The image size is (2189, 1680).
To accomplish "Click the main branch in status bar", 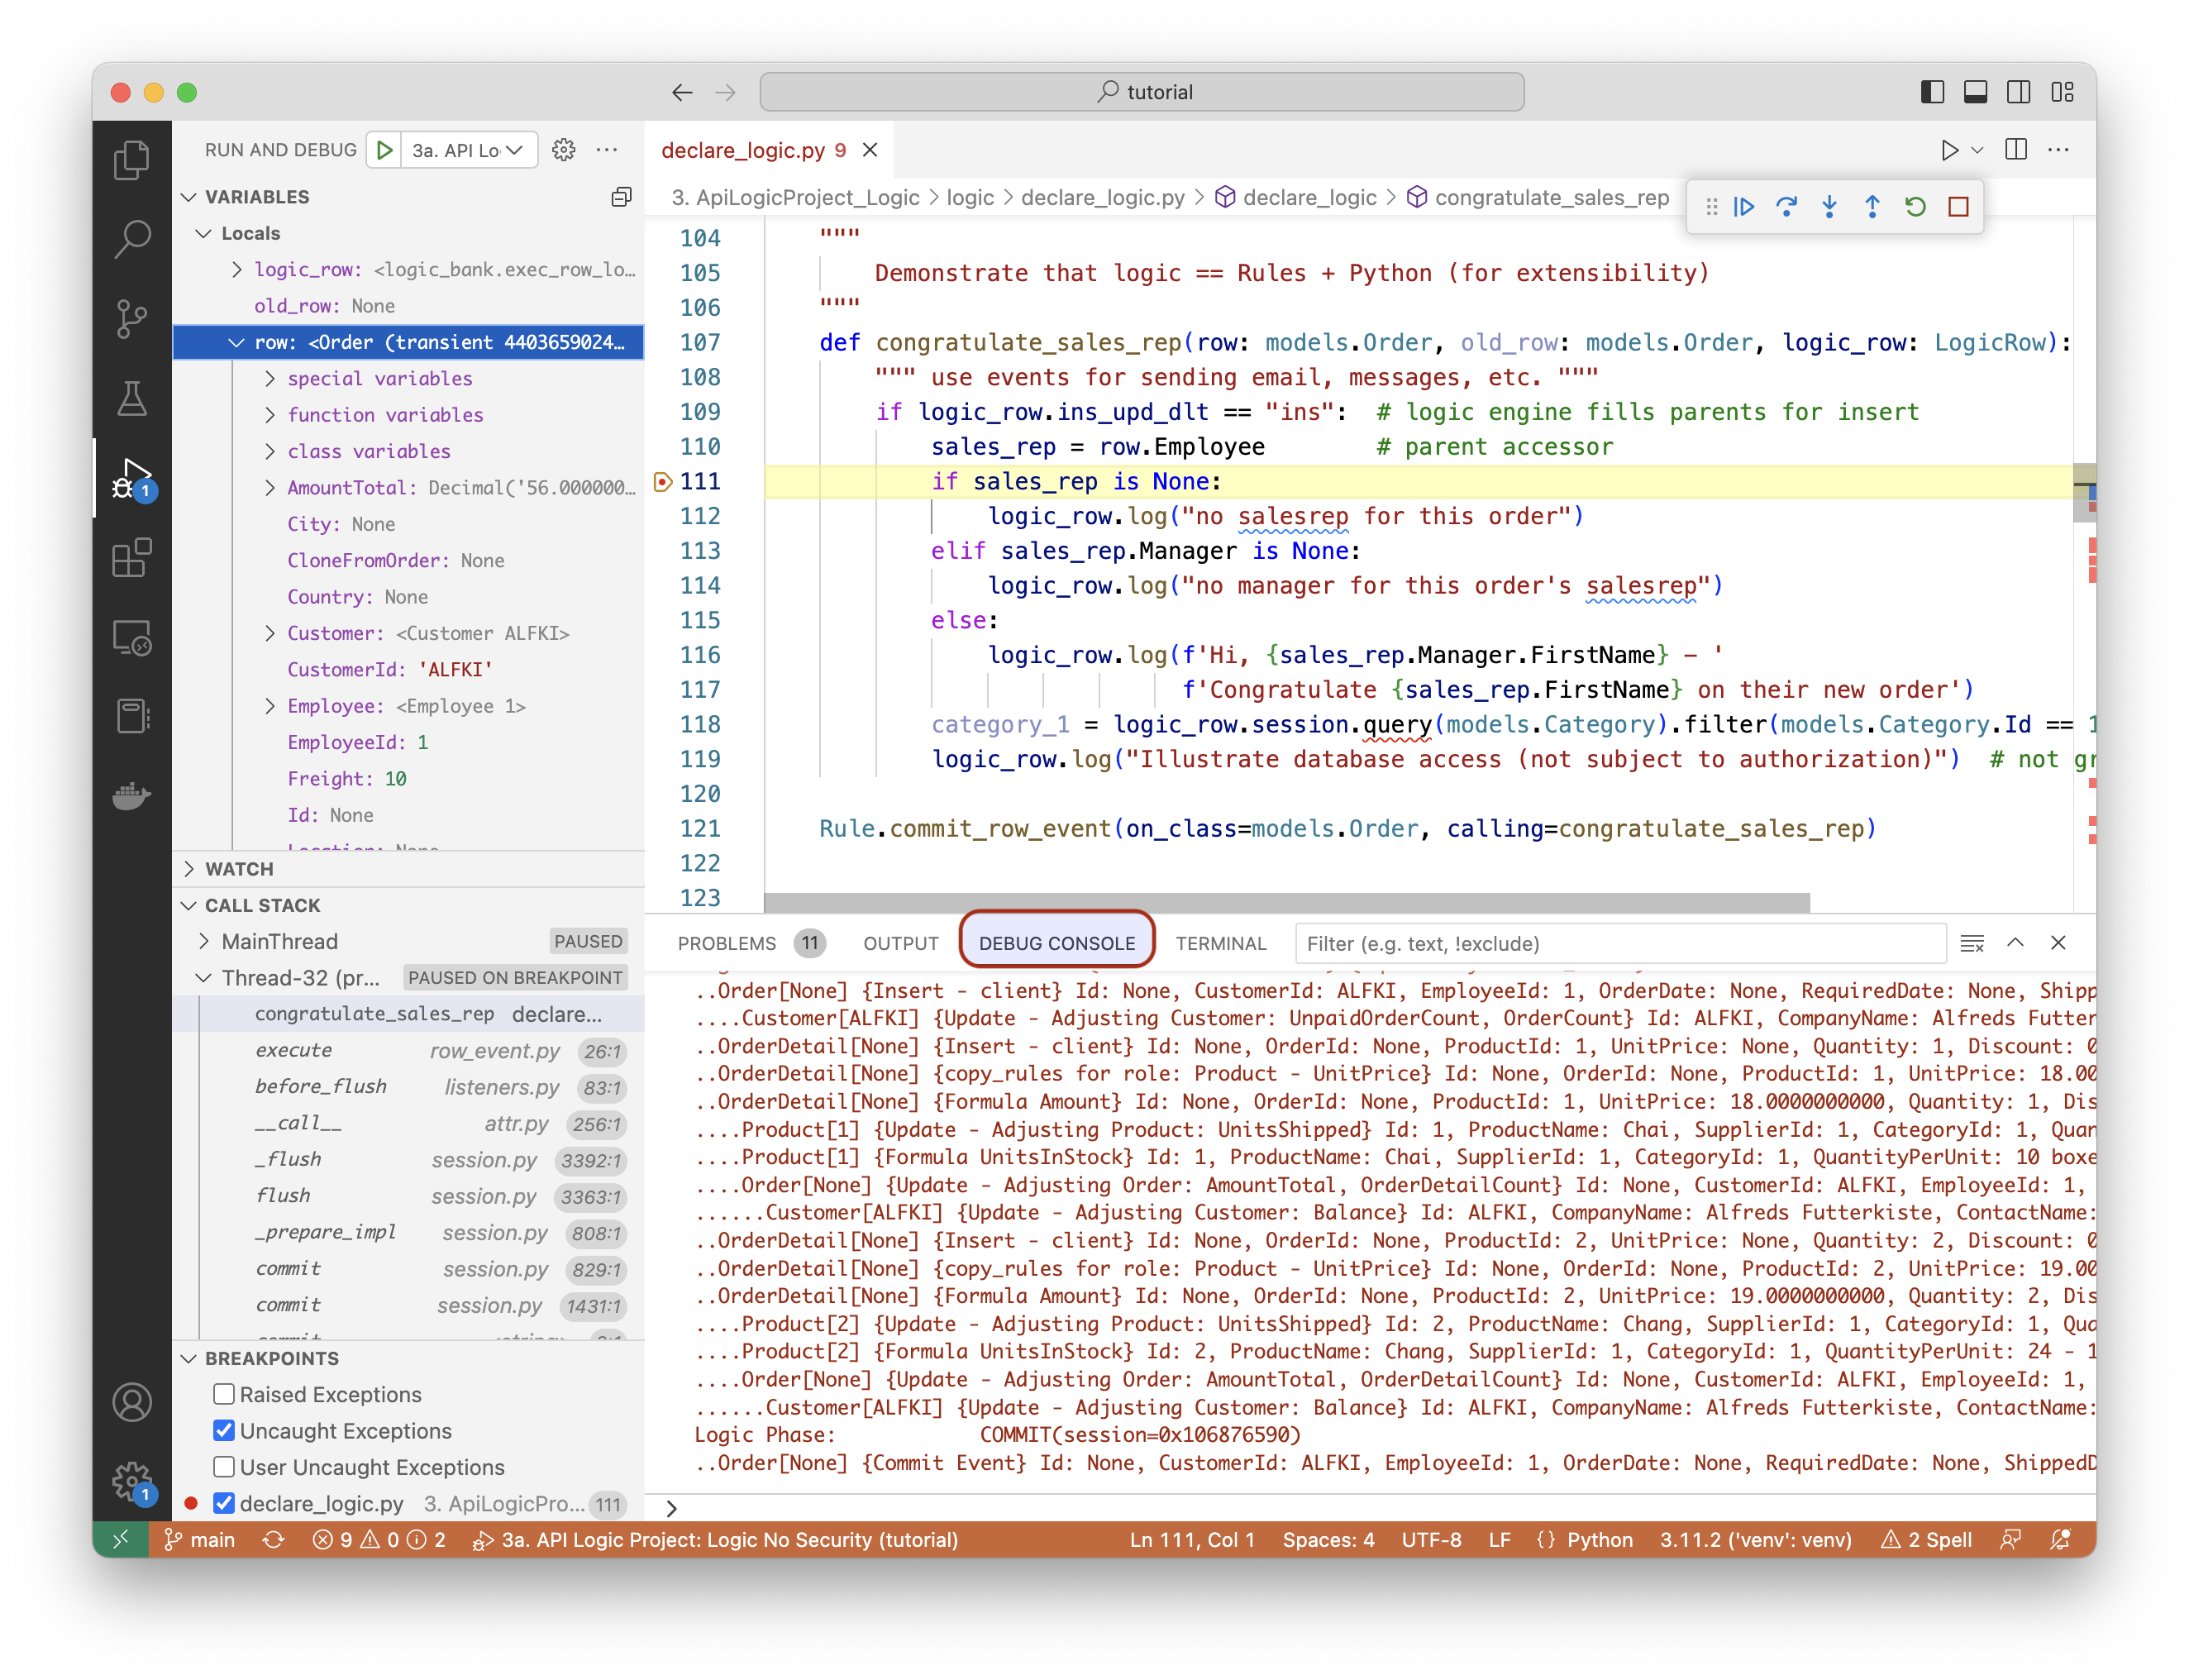I will [x=200, y=1540].
